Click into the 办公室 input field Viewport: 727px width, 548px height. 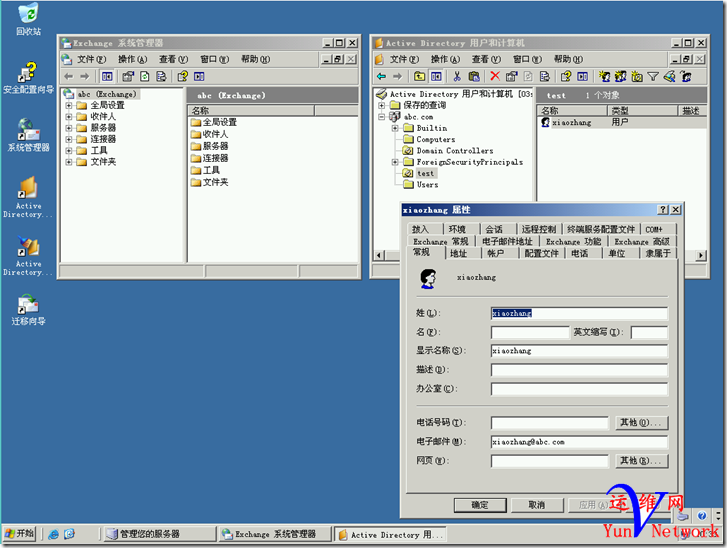579,389
